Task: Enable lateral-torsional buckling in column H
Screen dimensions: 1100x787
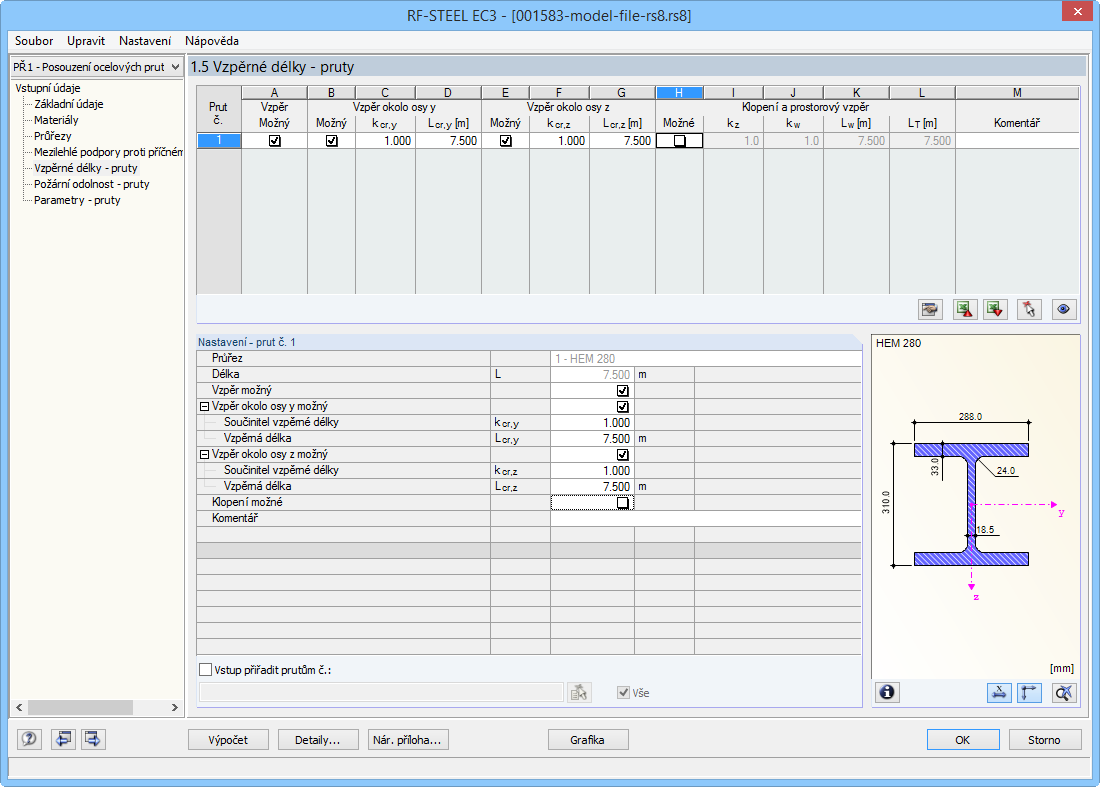Action: tap(679, 140)
